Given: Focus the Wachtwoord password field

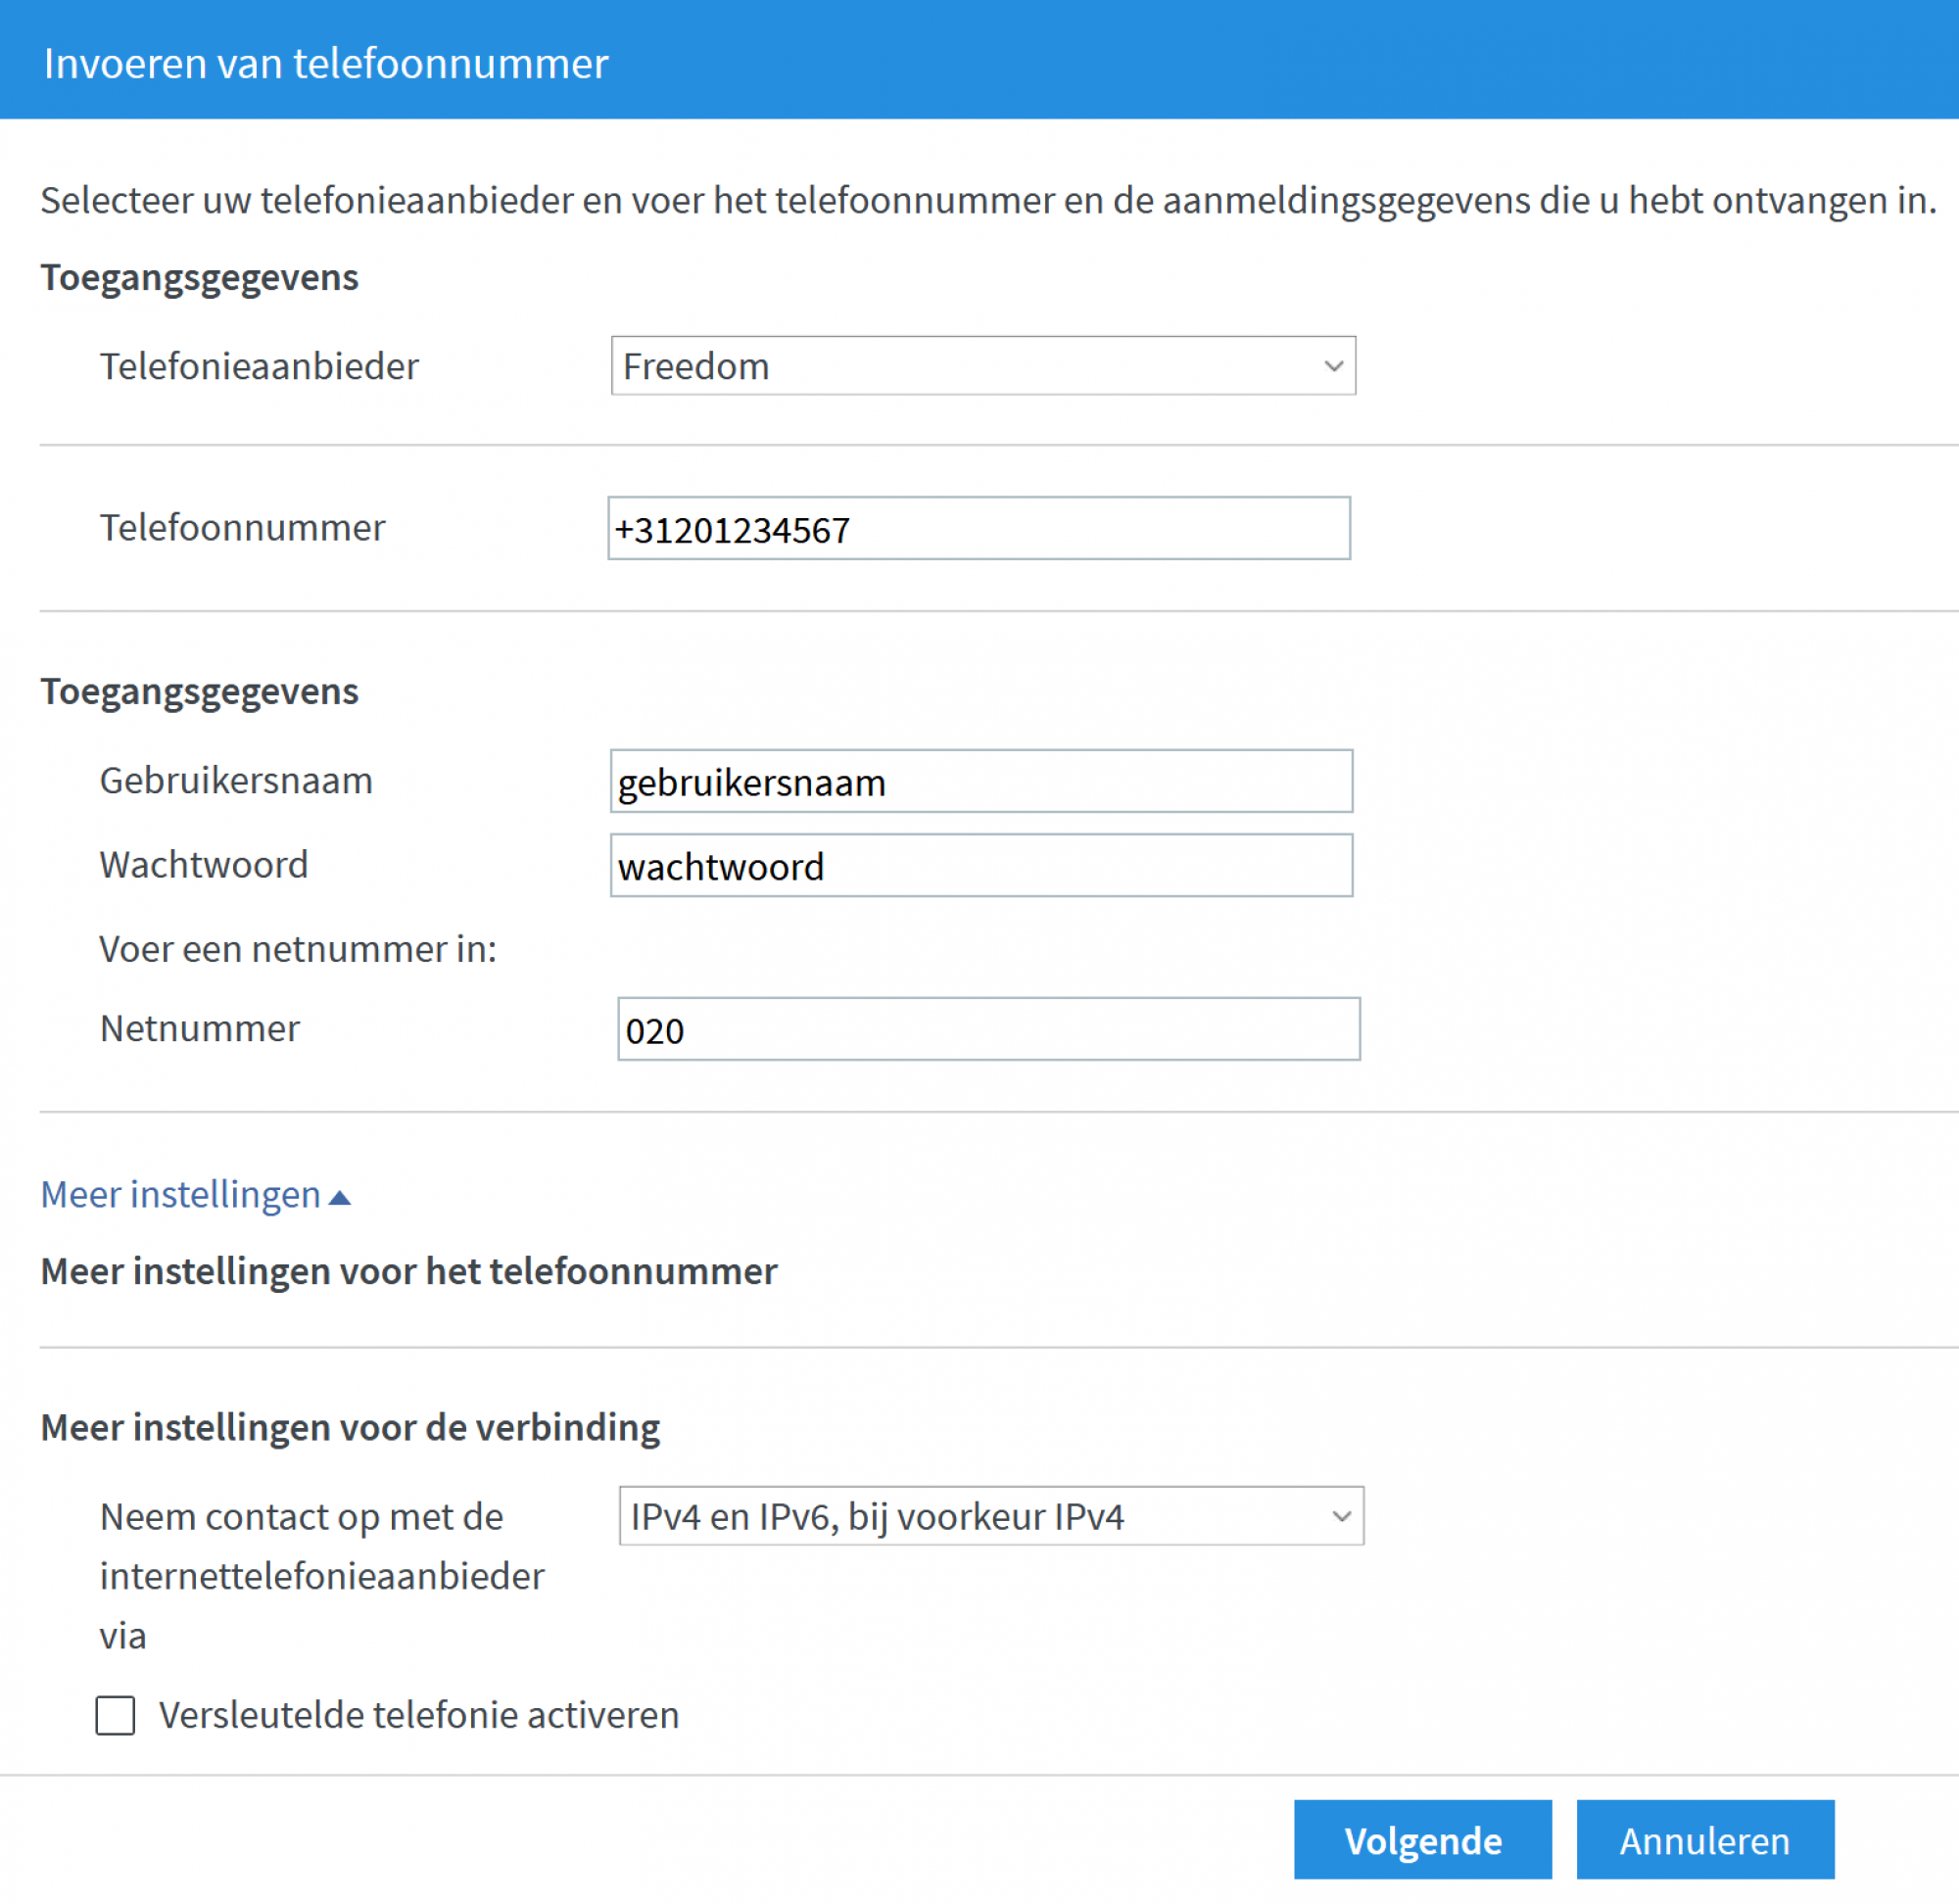Looking at the screenshot, I should 983,865.
